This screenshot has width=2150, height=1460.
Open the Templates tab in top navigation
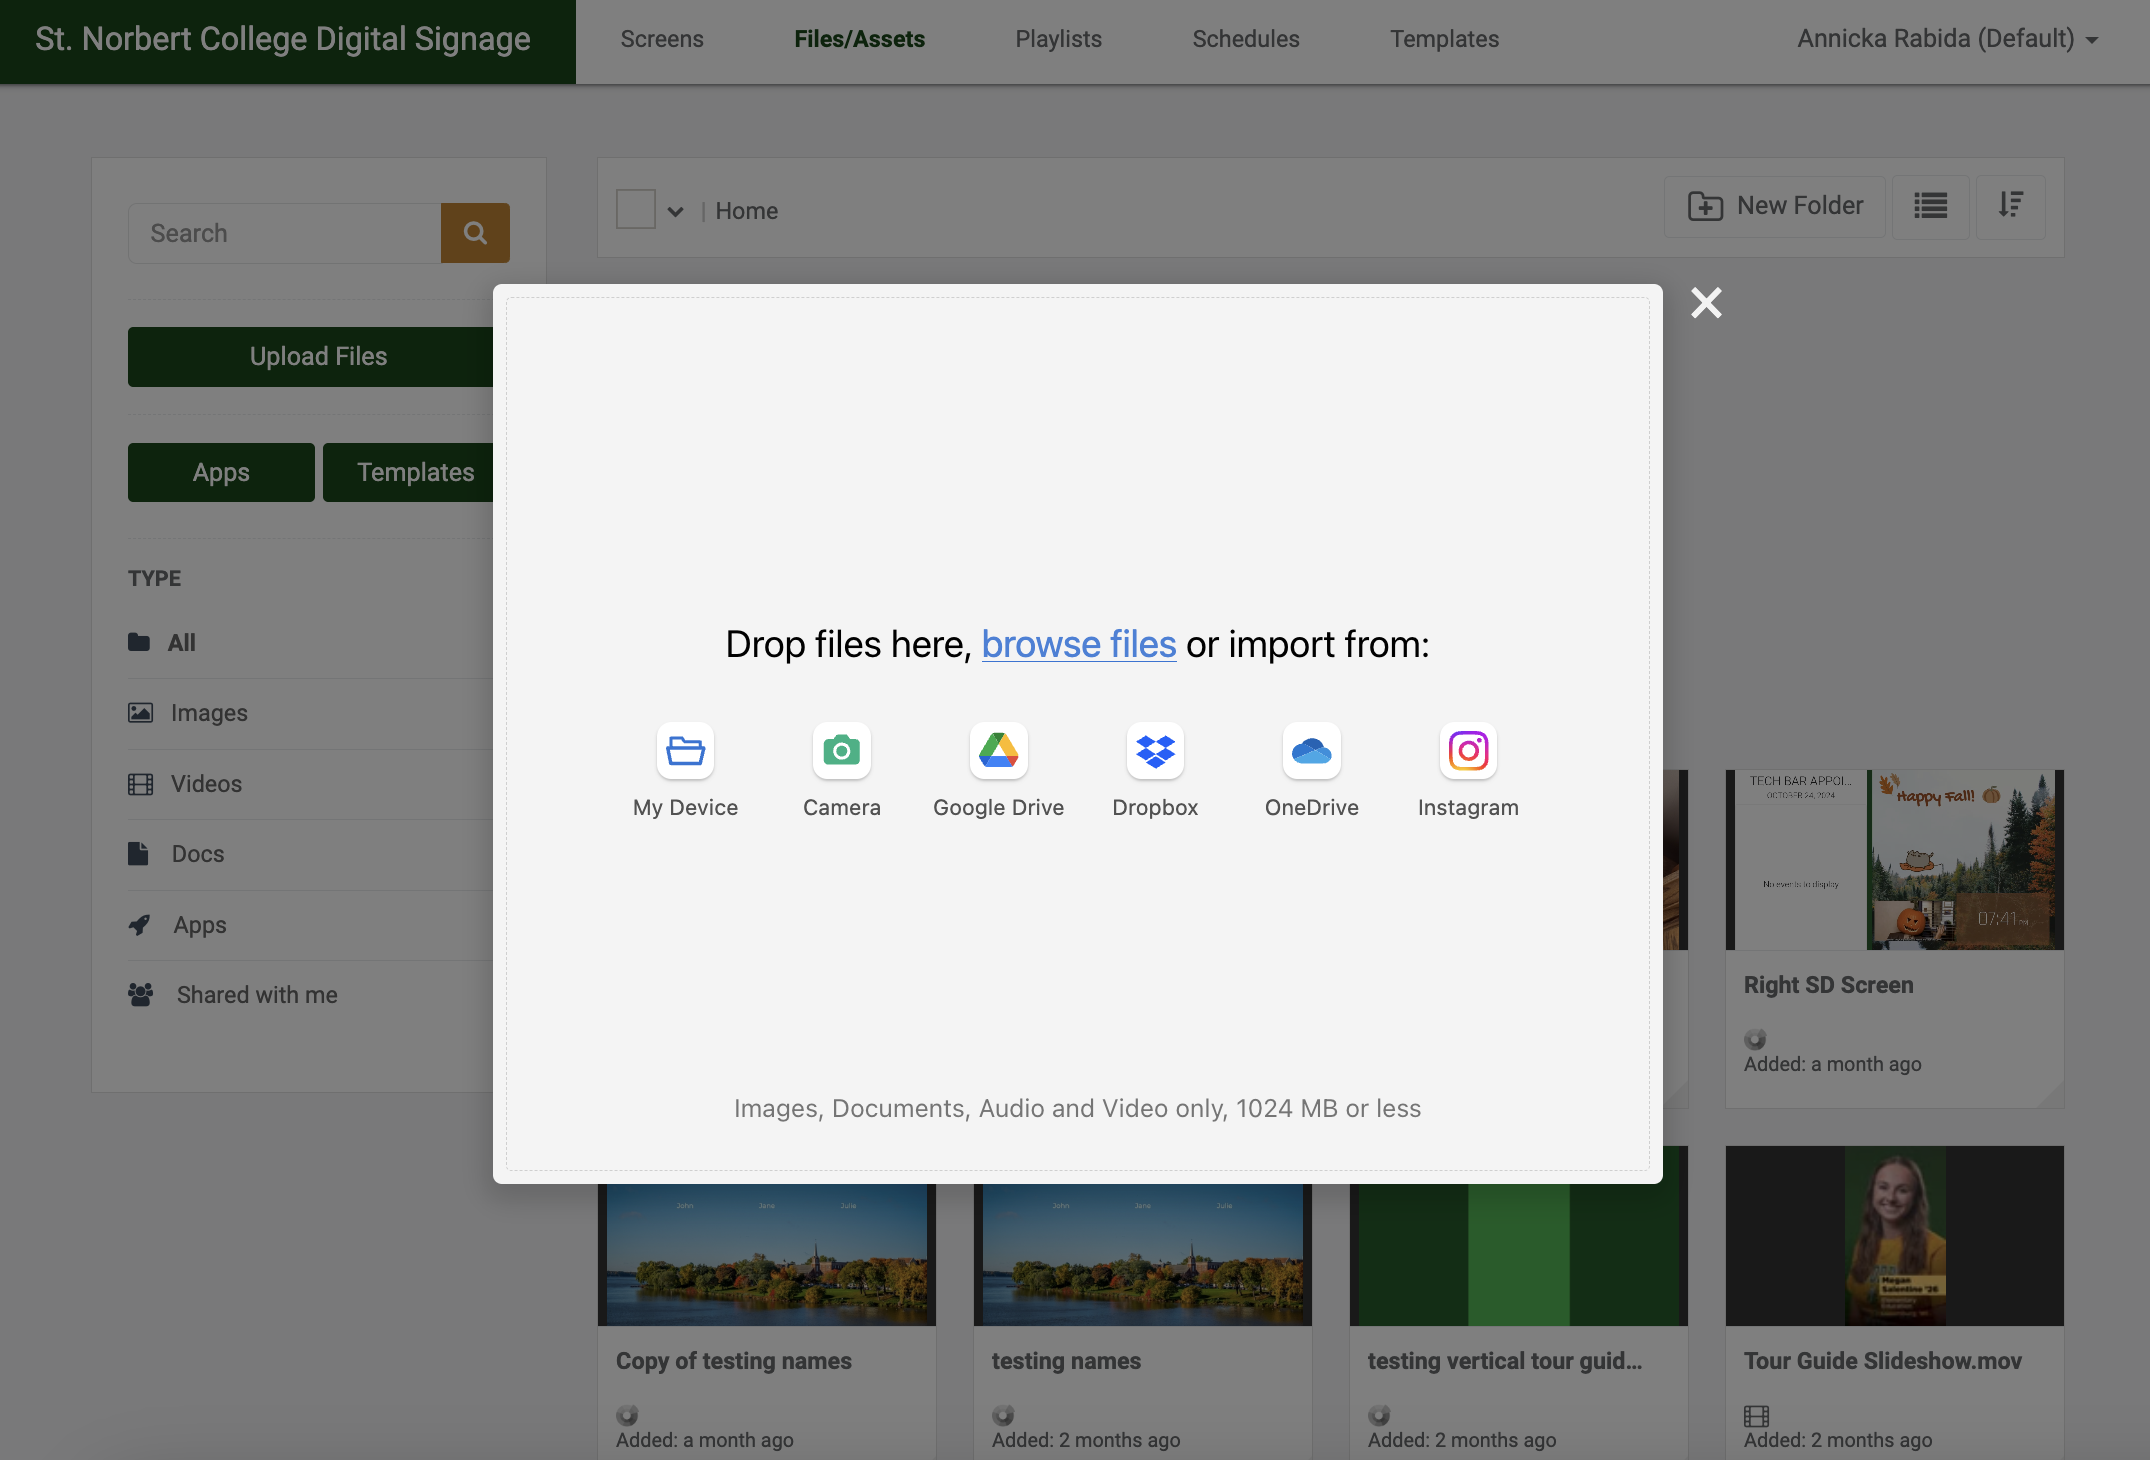1444,39
